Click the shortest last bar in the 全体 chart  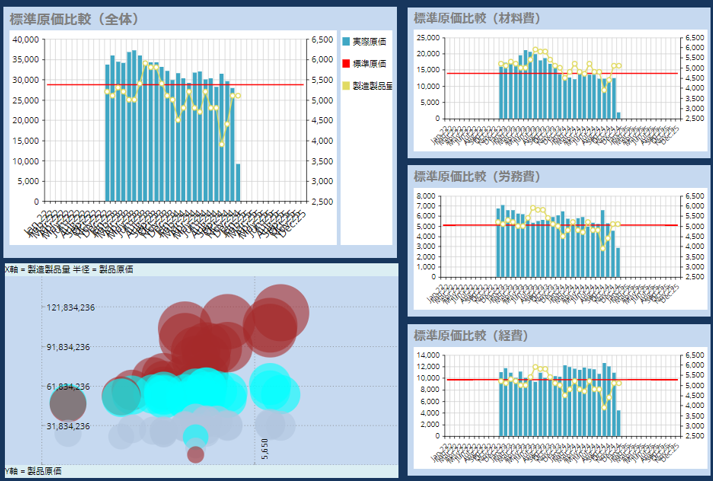[238, 183]
